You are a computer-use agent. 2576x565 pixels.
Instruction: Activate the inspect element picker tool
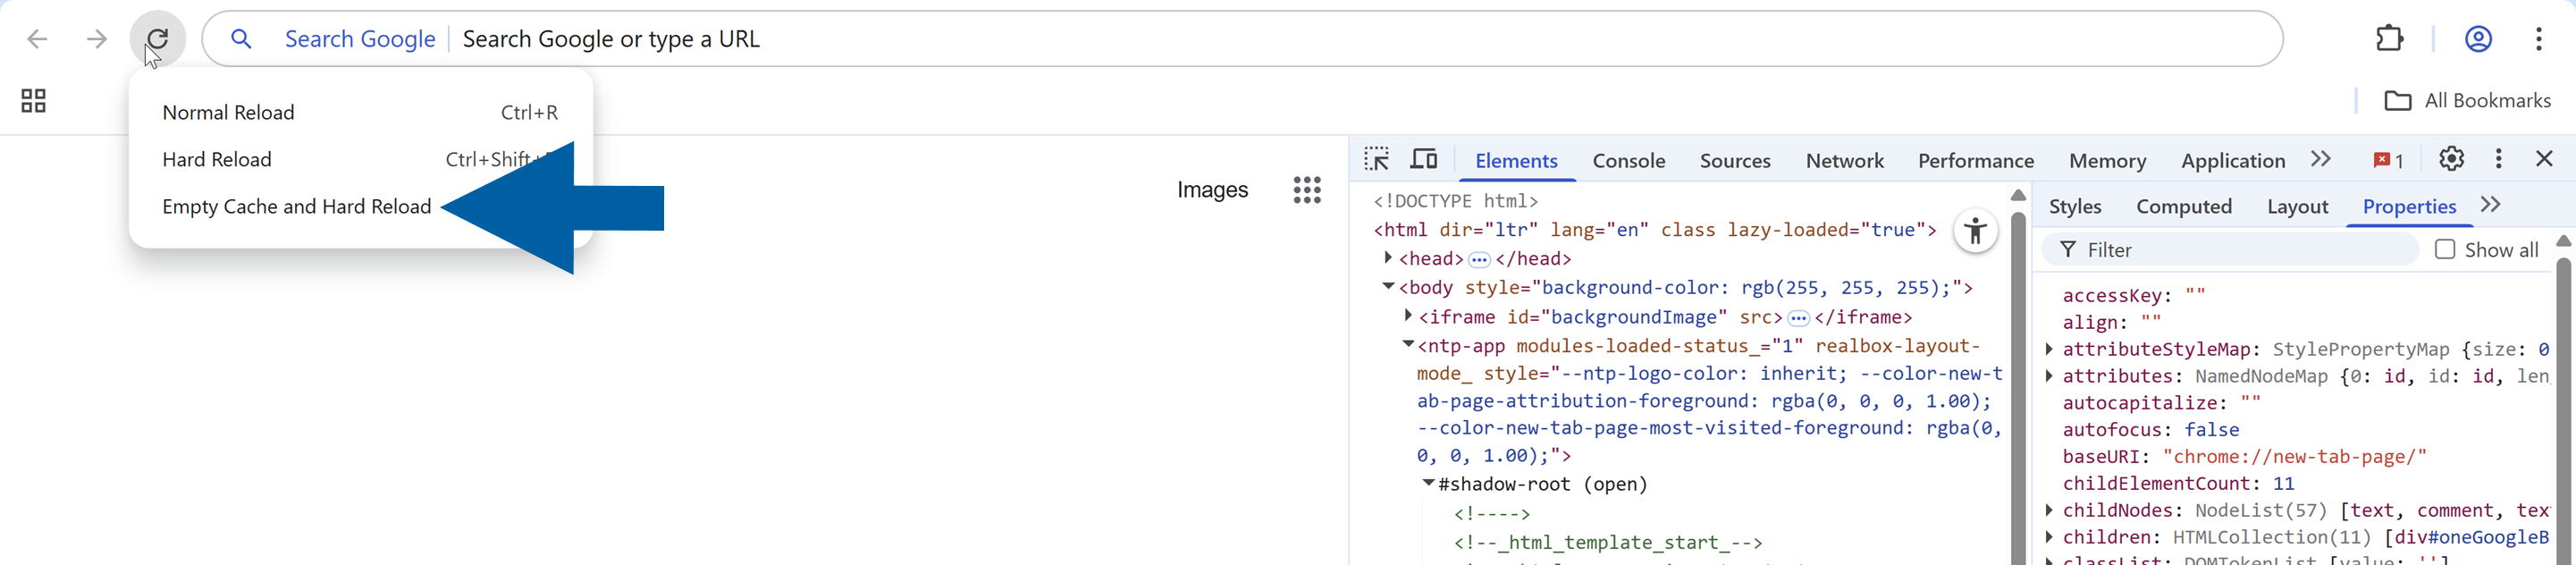1377,160
